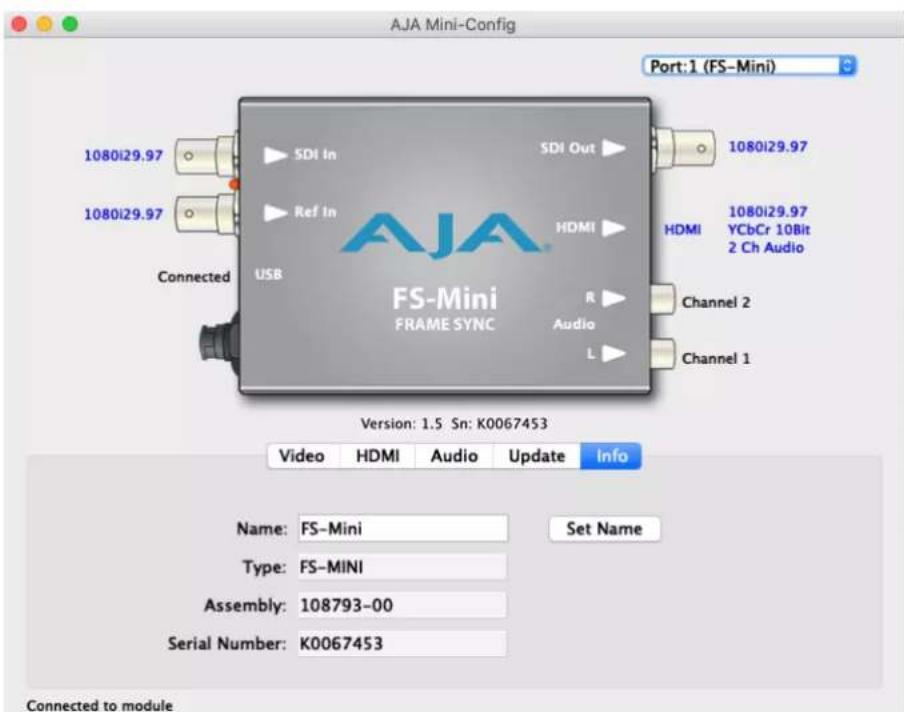Click the blue HDMI label
904x712 pixels.
pyautogui.click(x=683, y=229)
